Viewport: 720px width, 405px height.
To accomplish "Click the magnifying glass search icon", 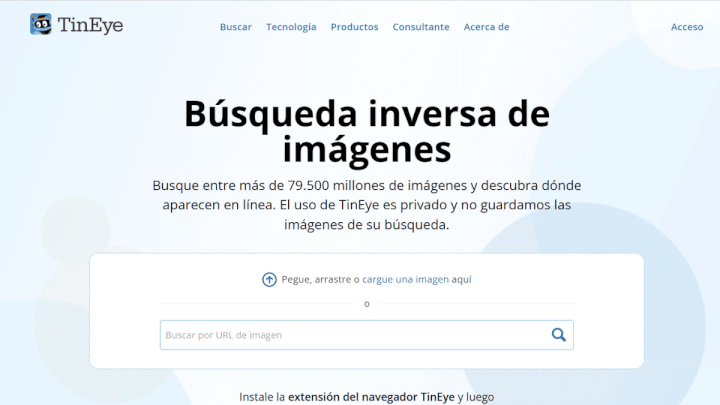I will pyautogui.click(x=558, y=335).
